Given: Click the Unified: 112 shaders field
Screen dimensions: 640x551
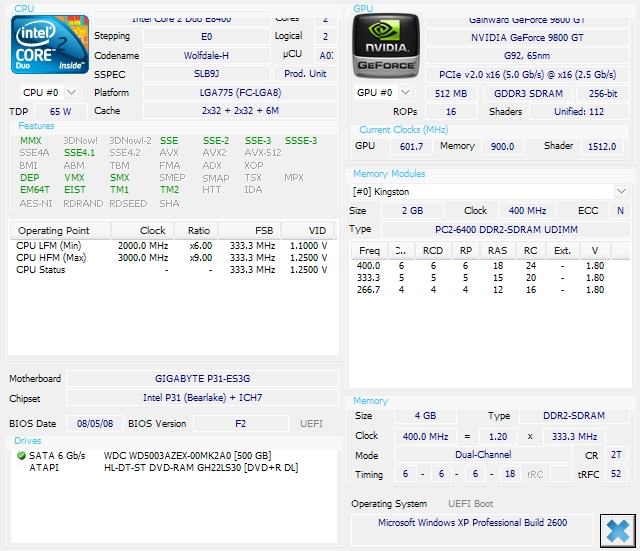Looking at the screenshot, I should click(x=579, y=111).
